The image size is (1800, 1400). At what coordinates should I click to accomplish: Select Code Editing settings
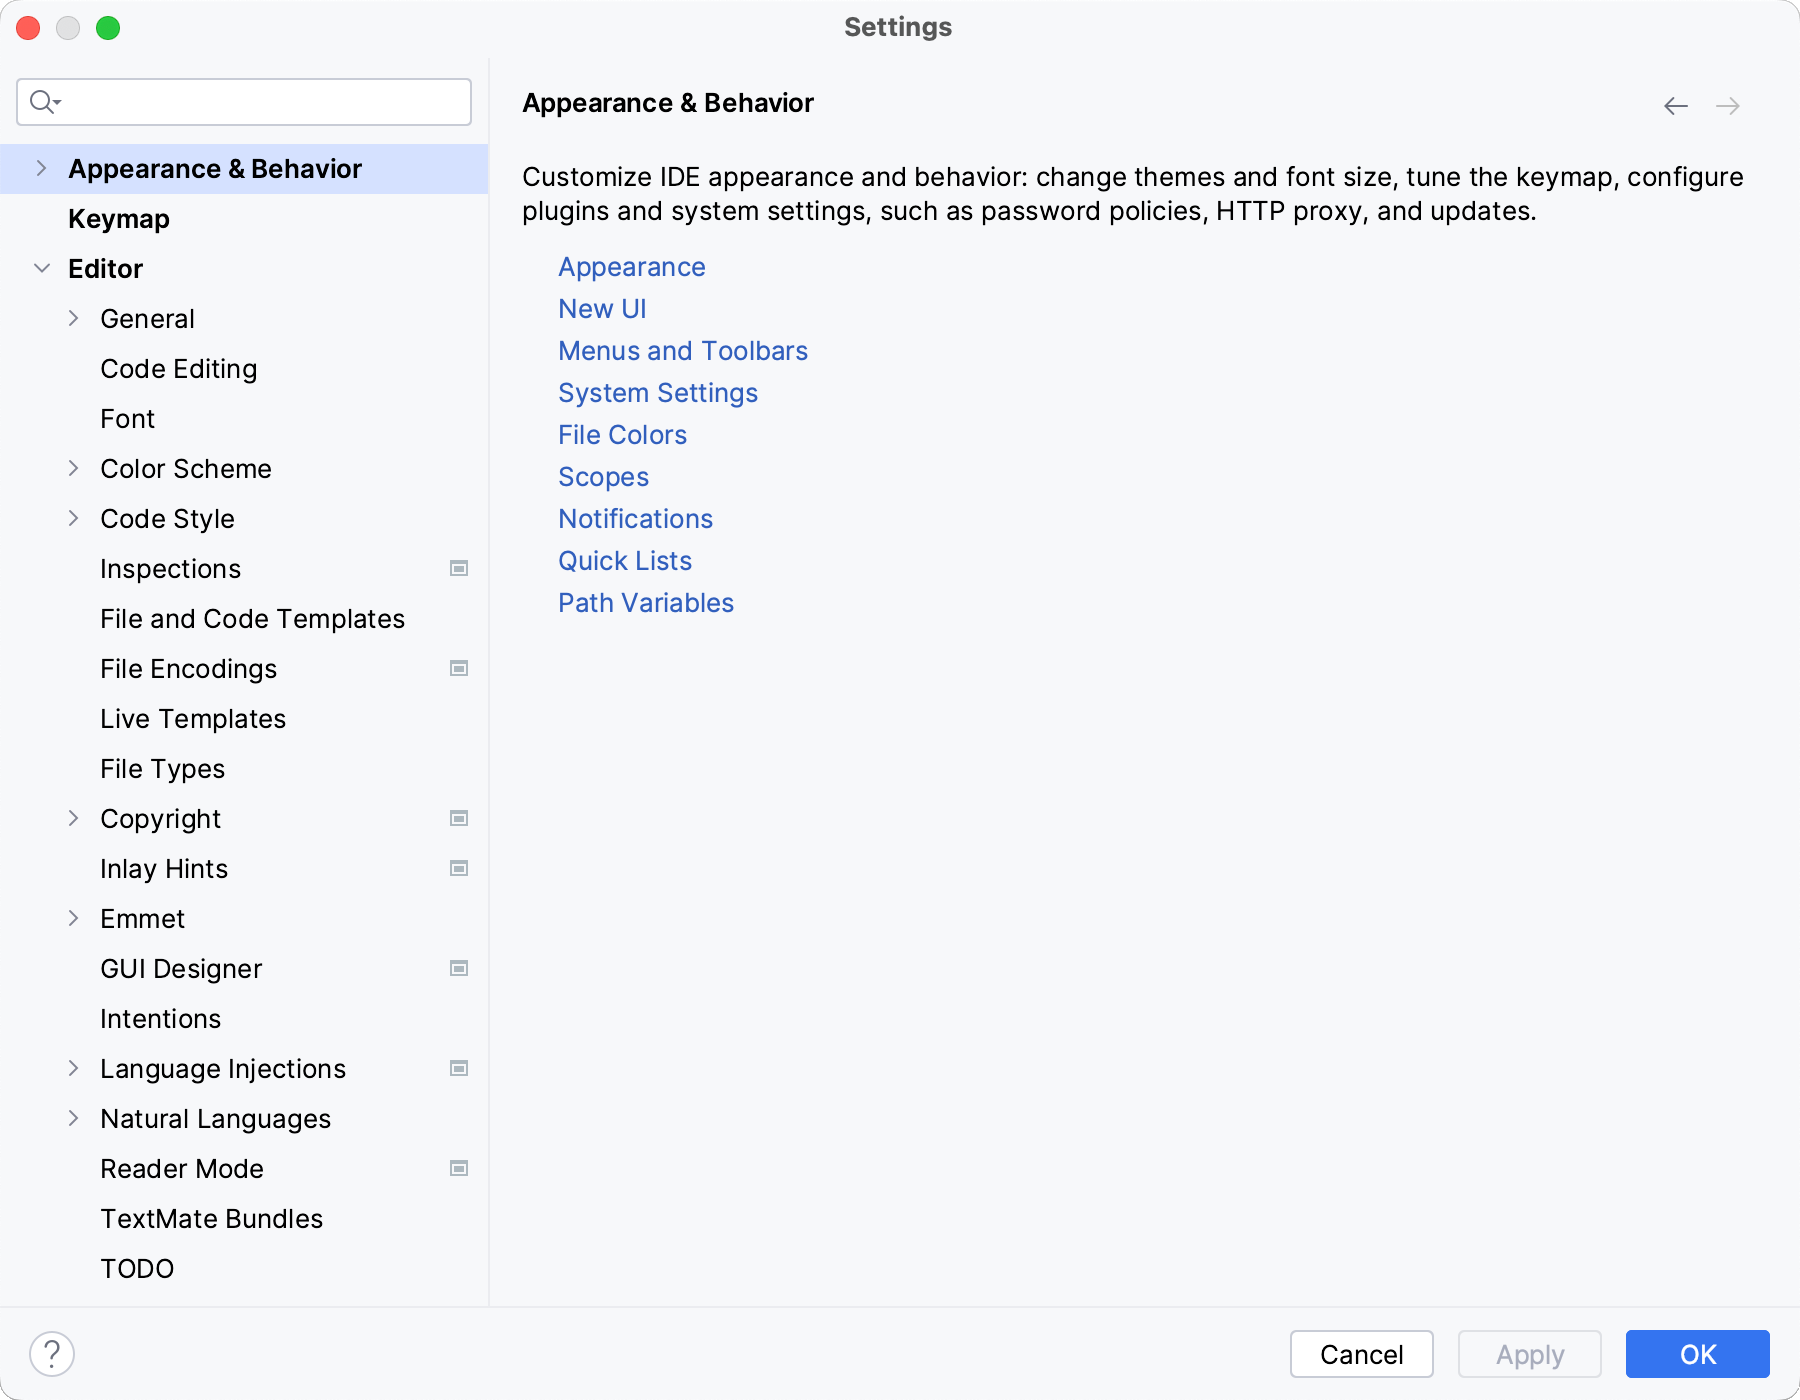(244, 369)
